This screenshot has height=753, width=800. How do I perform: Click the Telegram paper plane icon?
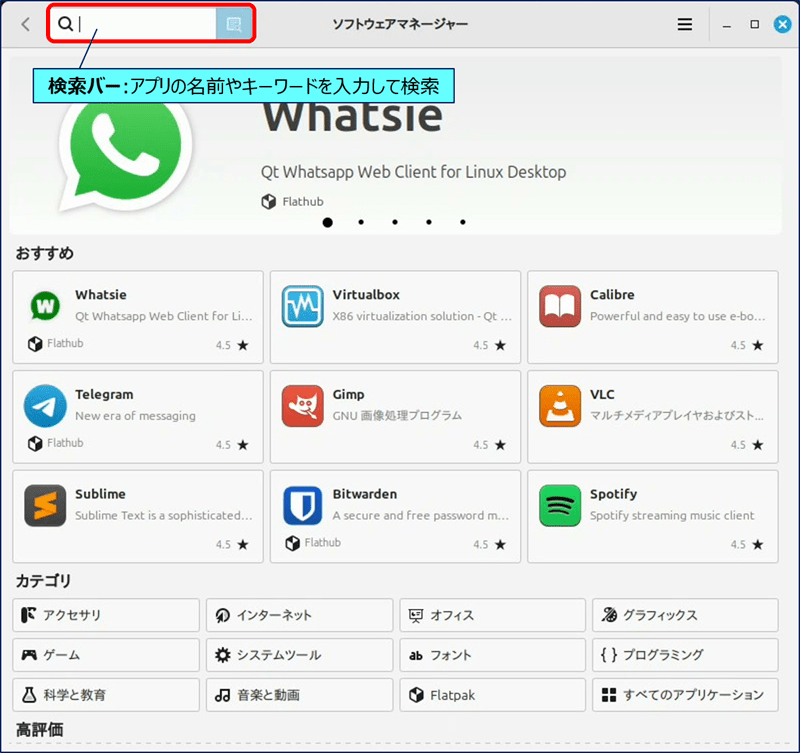(45, 406)
